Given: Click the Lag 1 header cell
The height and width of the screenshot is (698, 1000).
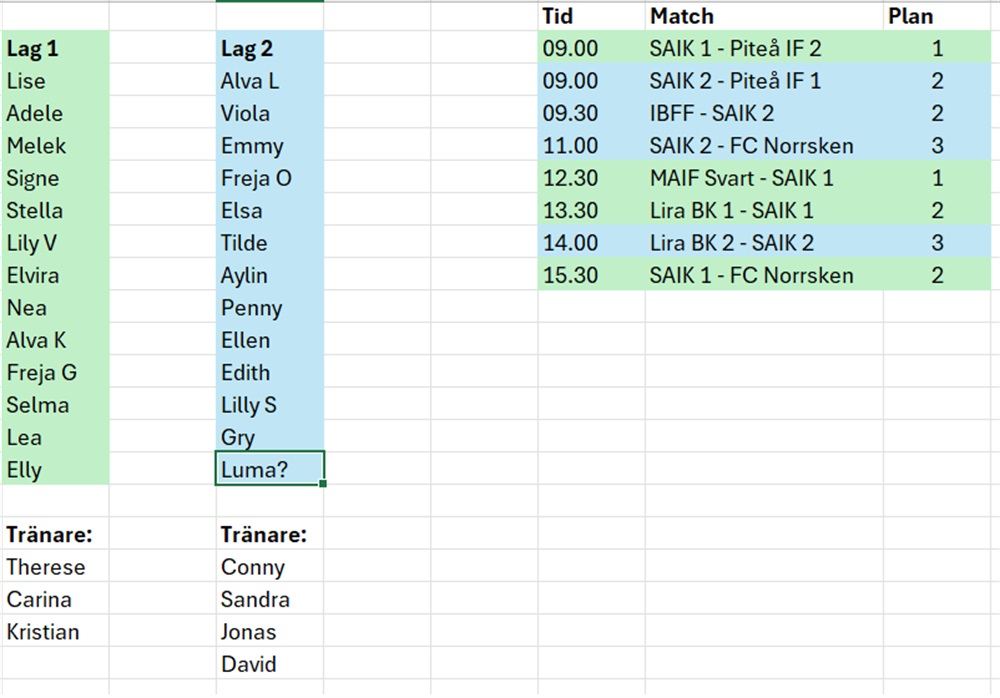Looking at the screenshot, I should (x=54, y=48).
